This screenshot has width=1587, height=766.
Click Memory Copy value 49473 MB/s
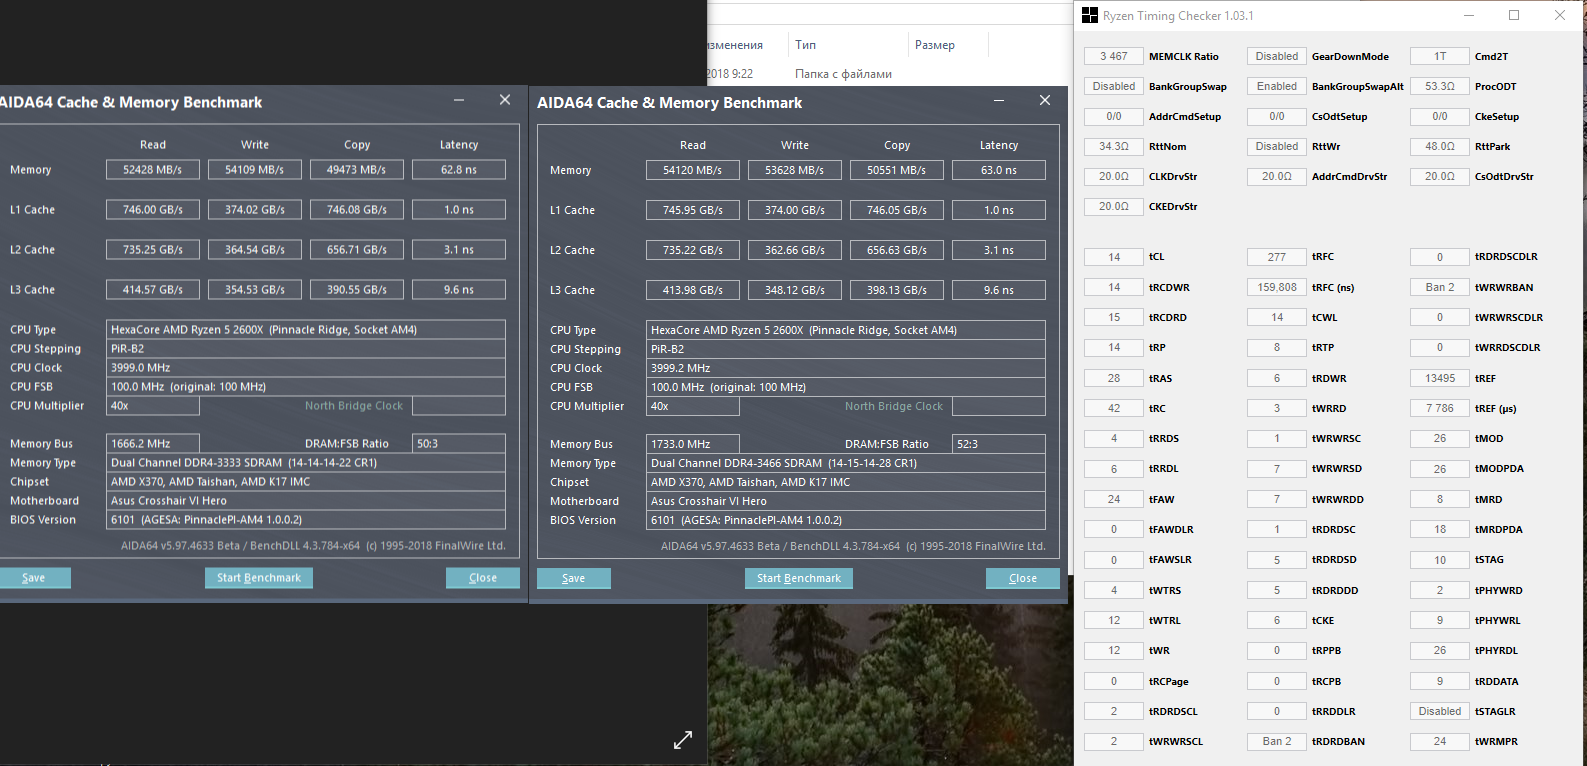point(357,170)
